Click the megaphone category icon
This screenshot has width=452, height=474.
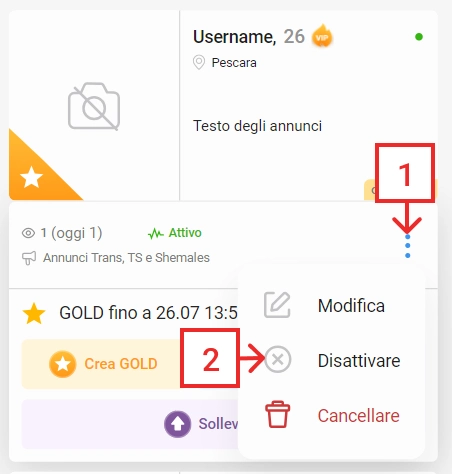29,258
